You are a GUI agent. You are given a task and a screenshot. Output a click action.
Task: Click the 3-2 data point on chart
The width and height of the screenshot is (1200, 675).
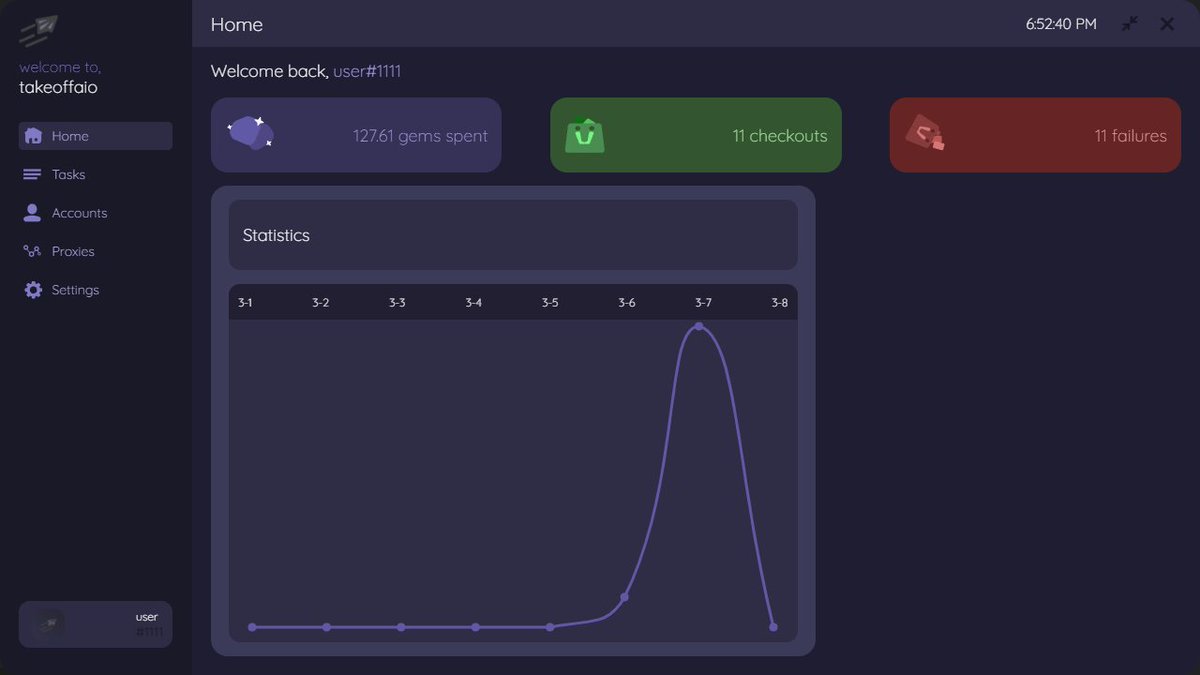pyautogui.click(x=327, y=627)
